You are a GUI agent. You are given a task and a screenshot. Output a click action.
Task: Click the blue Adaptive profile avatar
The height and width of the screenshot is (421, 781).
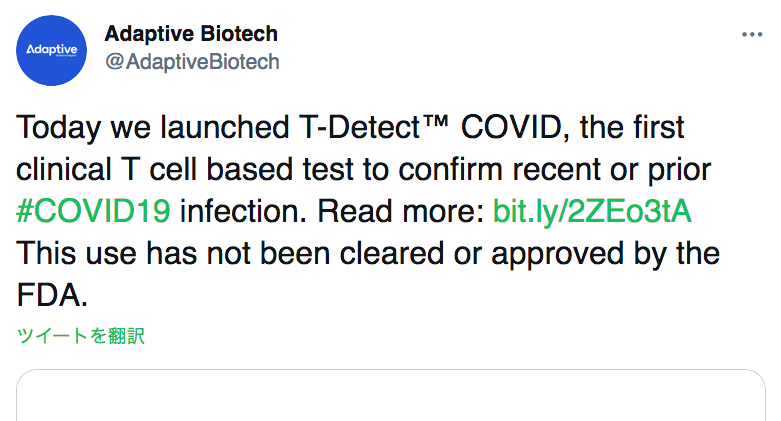51,50
